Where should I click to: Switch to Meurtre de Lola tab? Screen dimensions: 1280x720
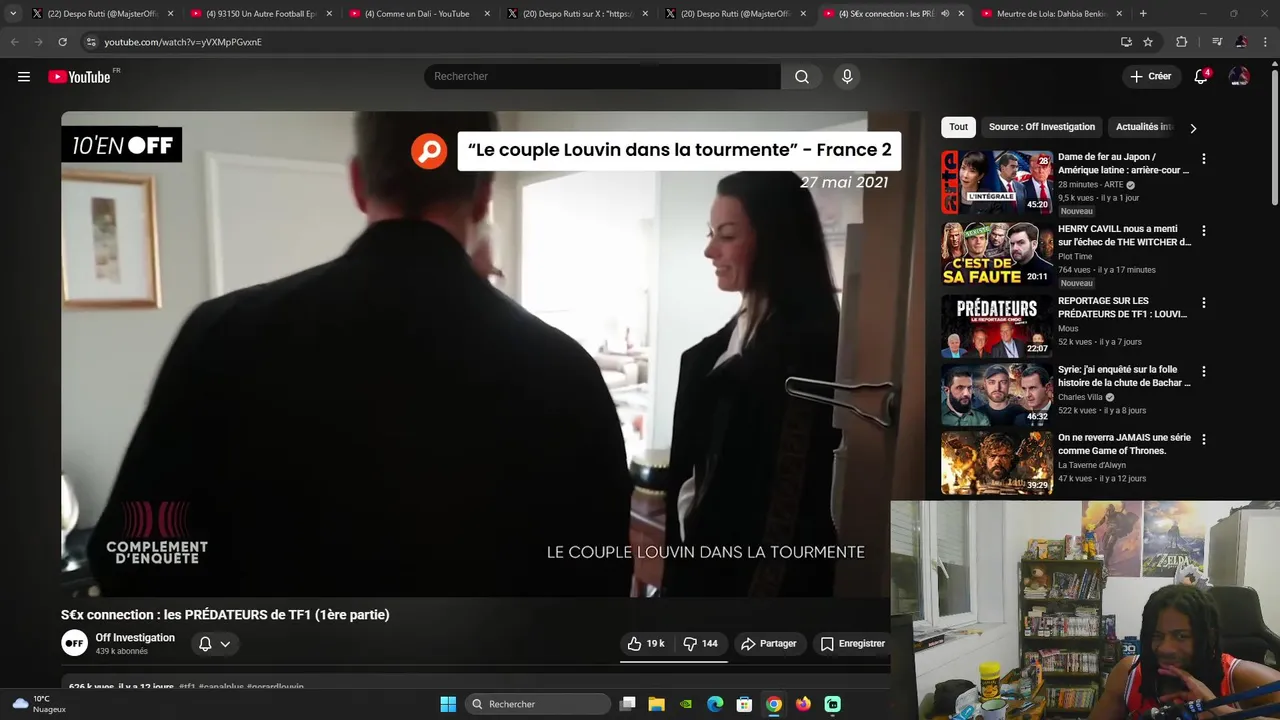click(x=1050, y=14)
